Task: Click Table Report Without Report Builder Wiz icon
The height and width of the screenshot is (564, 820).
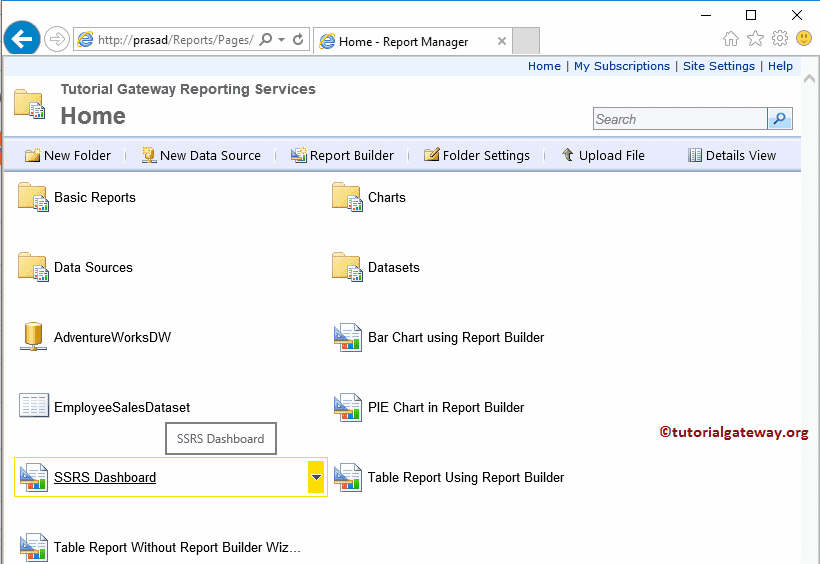Action: click(34, 547)
